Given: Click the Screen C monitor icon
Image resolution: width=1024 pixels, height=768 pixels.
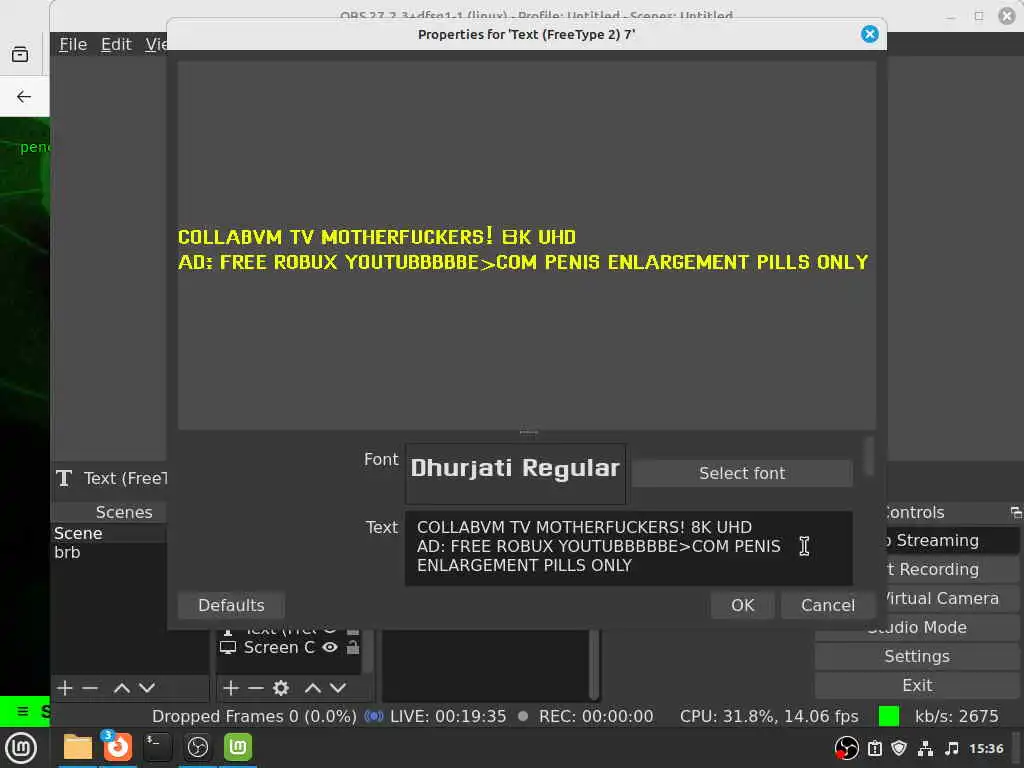Looking at the screenshot, I should pyautogui.click(x=228, y=647).
